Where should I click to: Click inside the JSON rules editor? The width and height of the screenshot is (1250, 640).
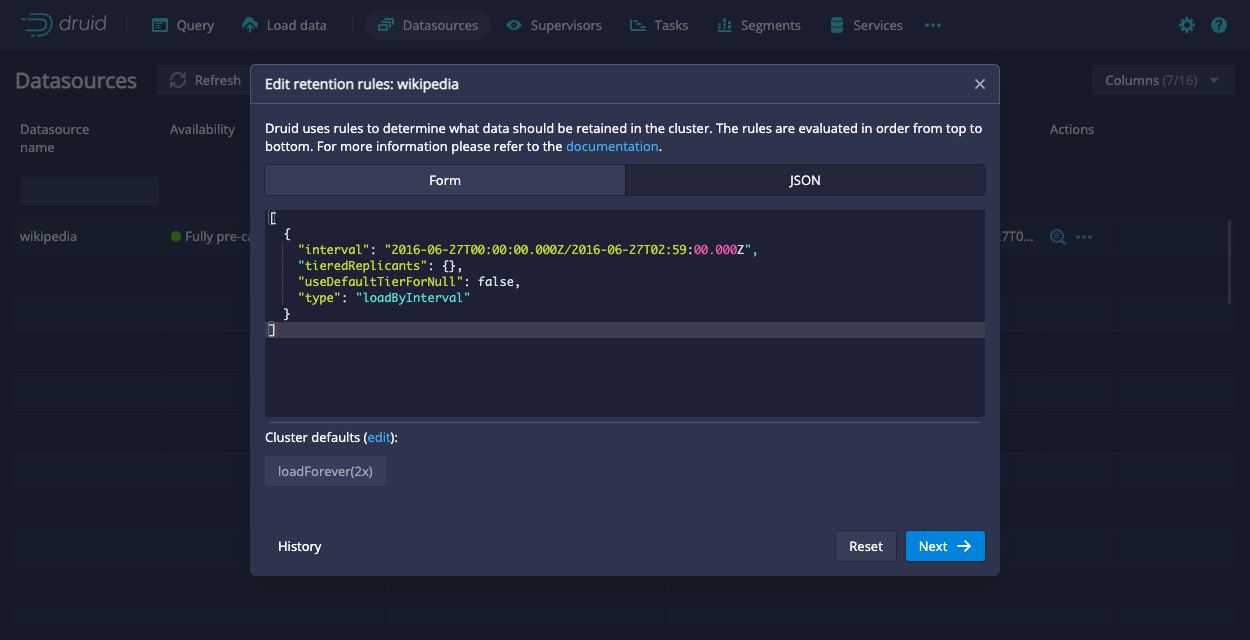click(625, 370)
